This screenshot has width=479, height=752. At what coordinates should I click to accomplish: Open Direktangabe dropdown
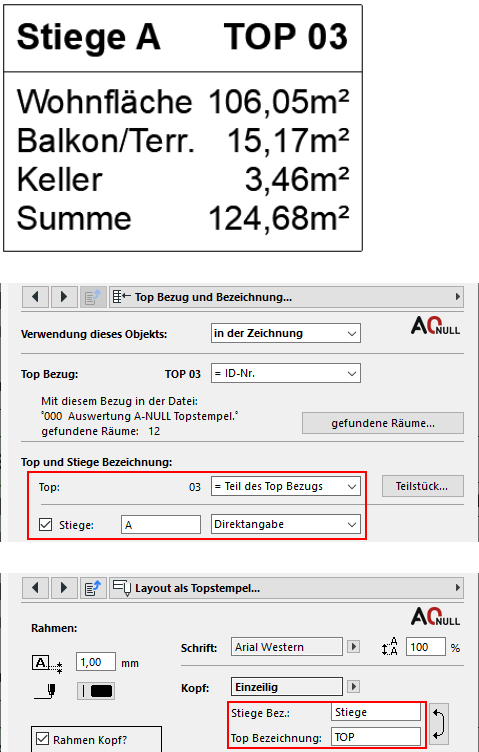click(286, 524)
